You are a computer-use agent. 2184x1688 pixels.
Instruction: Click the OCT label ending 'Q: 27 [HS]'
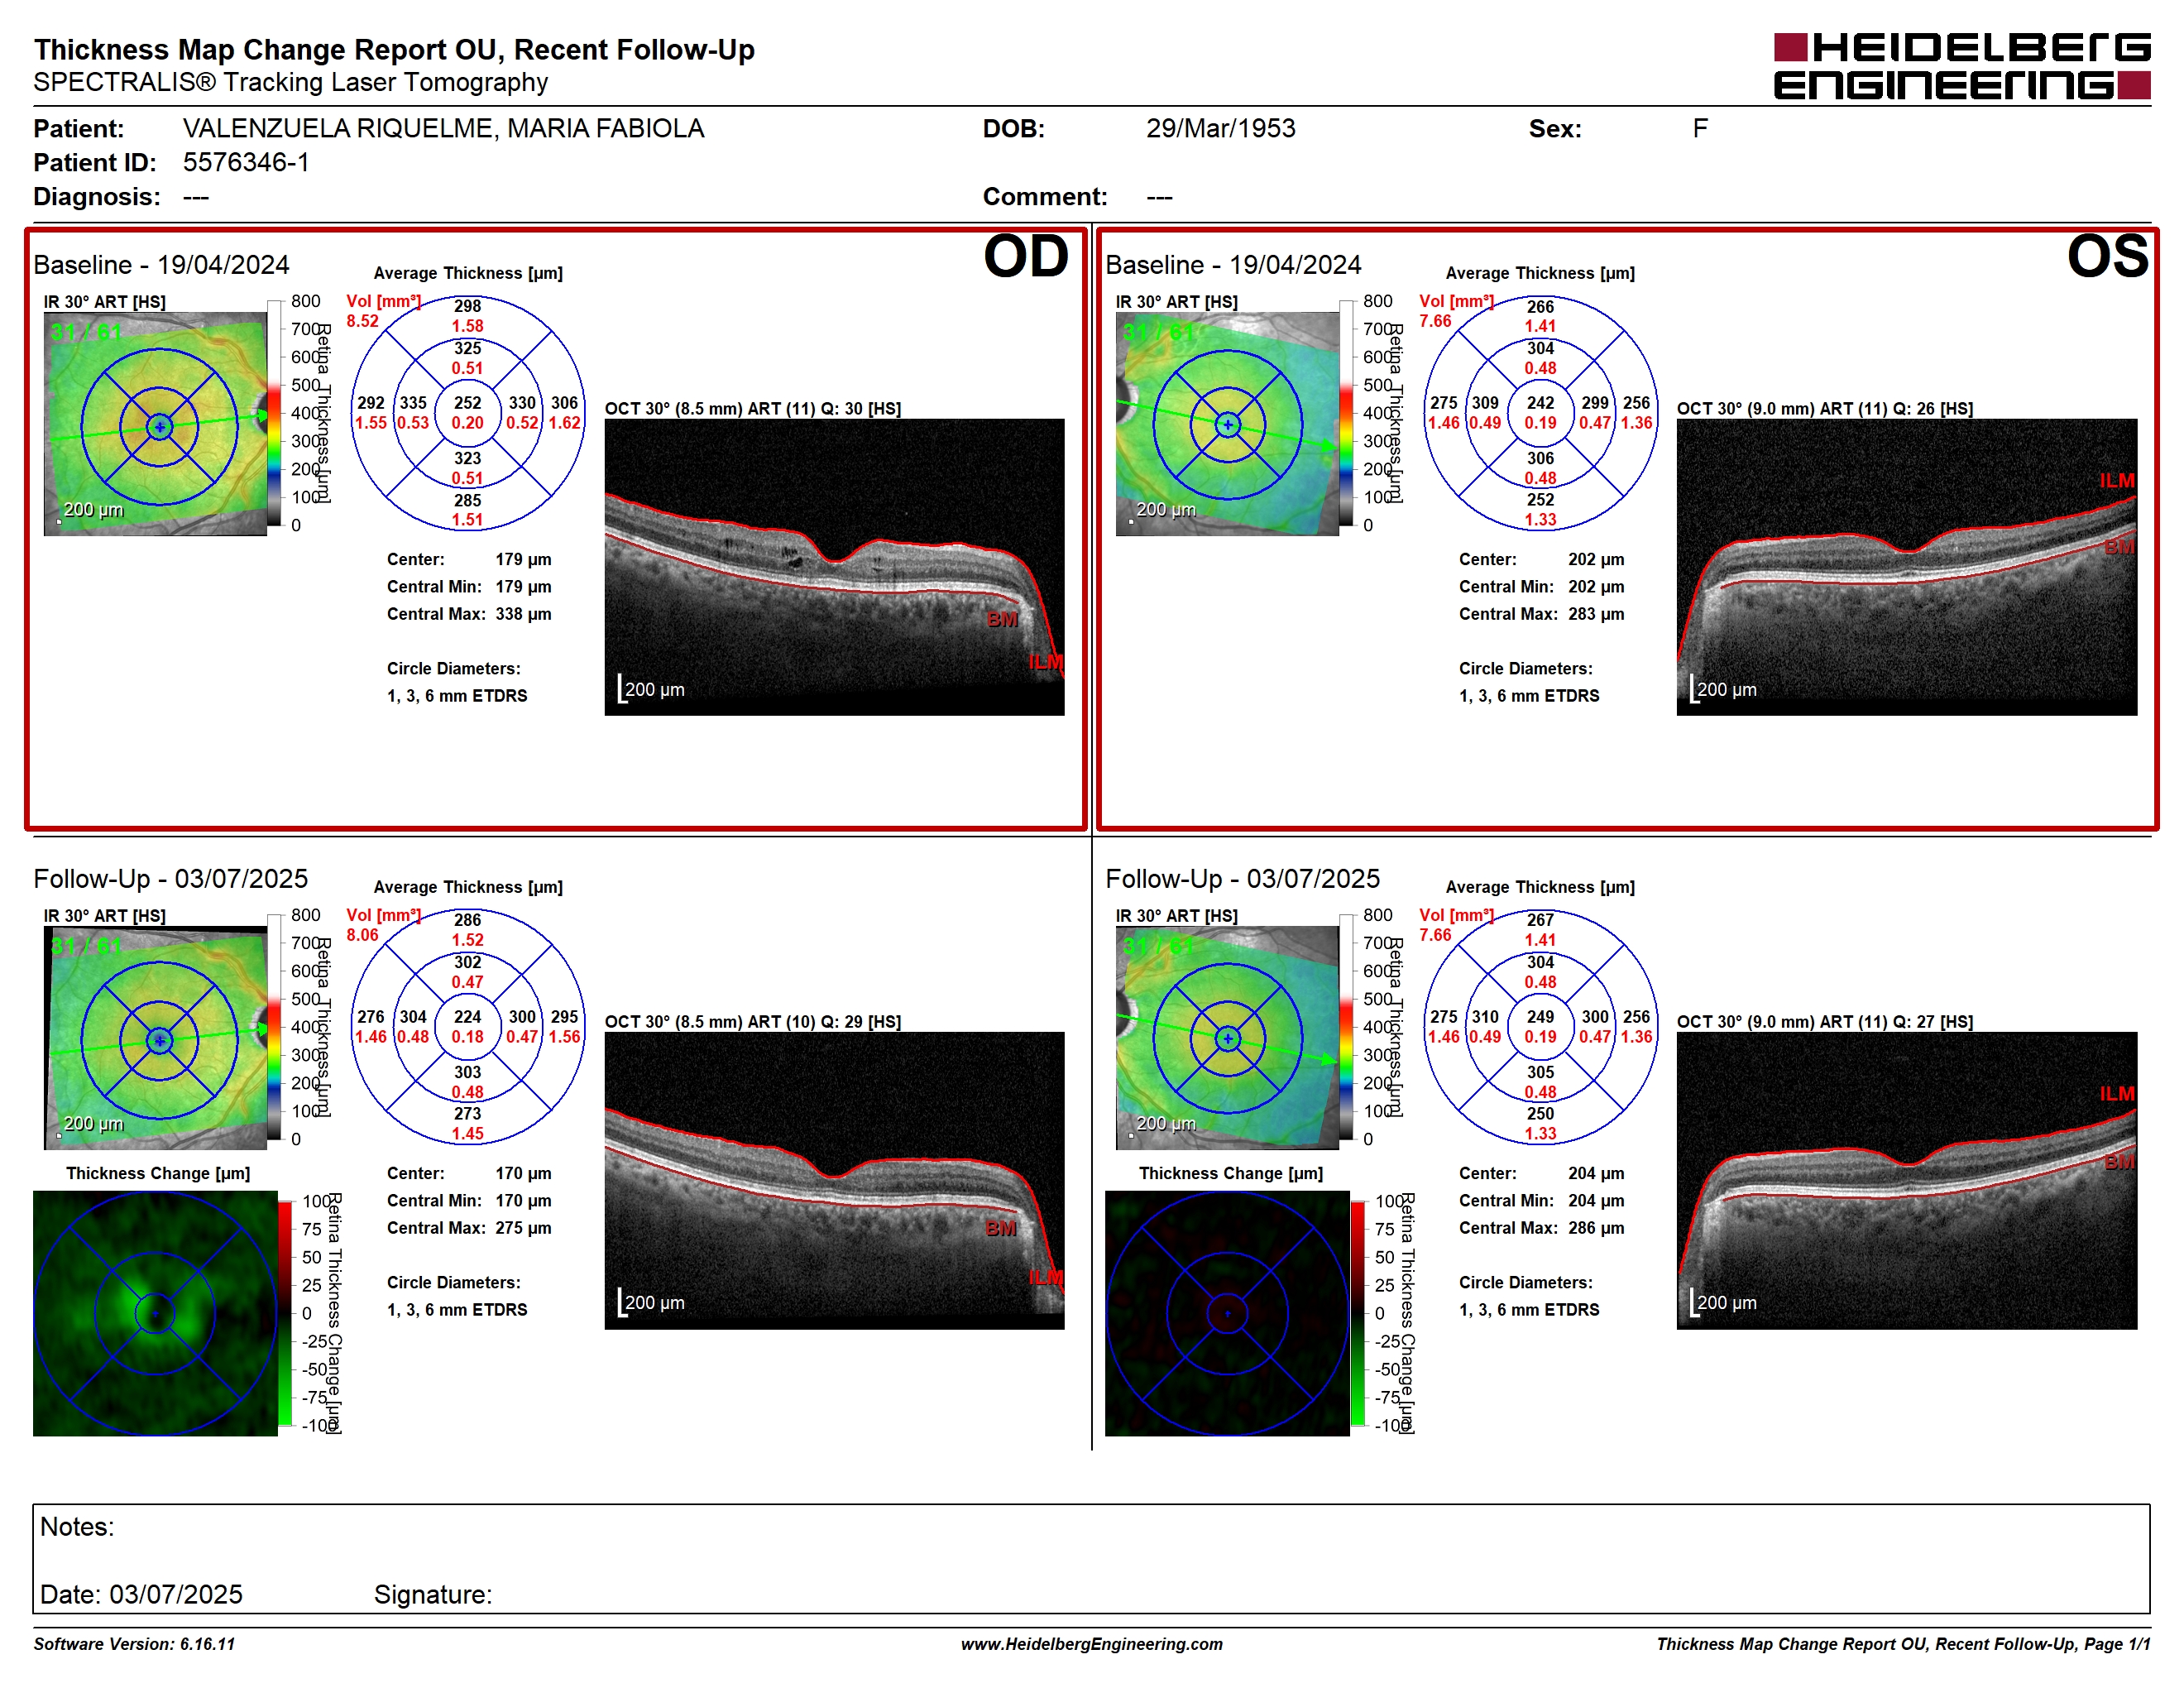(x=1825, y=1022)
